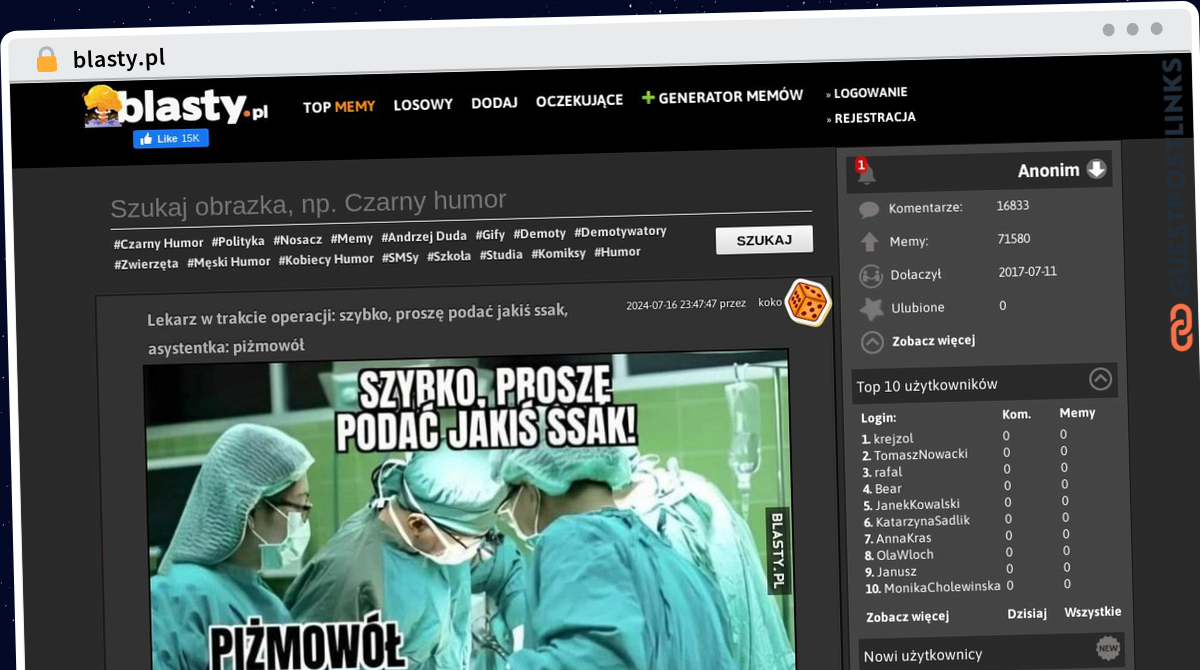Click the blasty.pl address bar text
Image resolution: width=1200 pixels, height=670 pixels.
pos(119,59)
